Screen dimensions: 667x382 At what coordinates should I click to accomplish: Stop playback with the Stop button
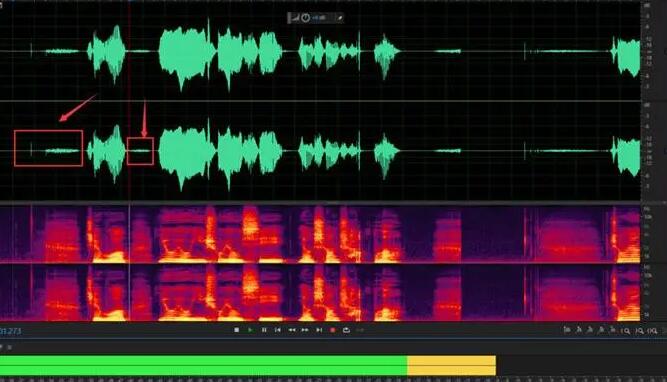tap(237, 330)
